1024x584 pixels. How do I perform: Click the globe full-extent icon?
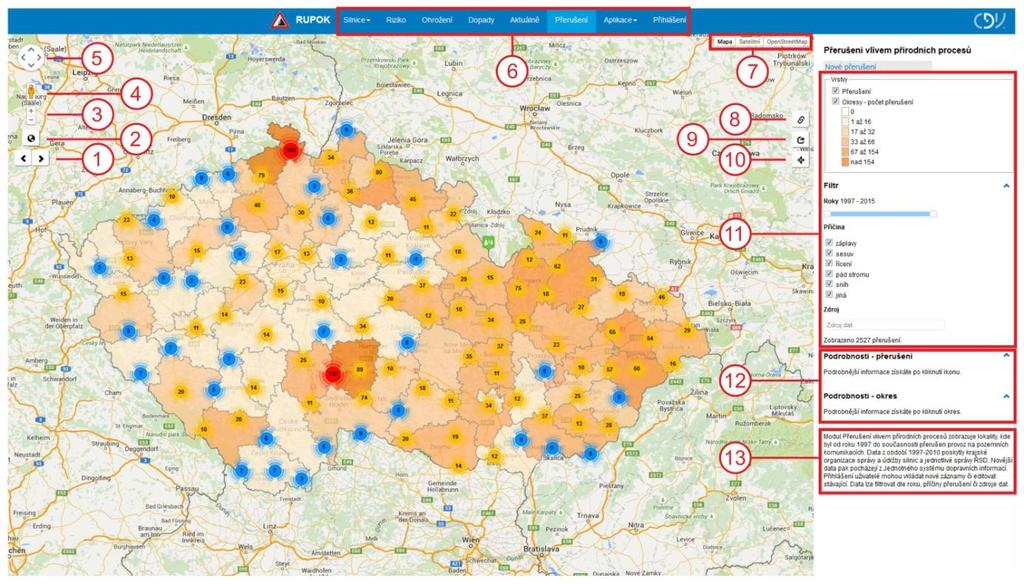(31, 138)
